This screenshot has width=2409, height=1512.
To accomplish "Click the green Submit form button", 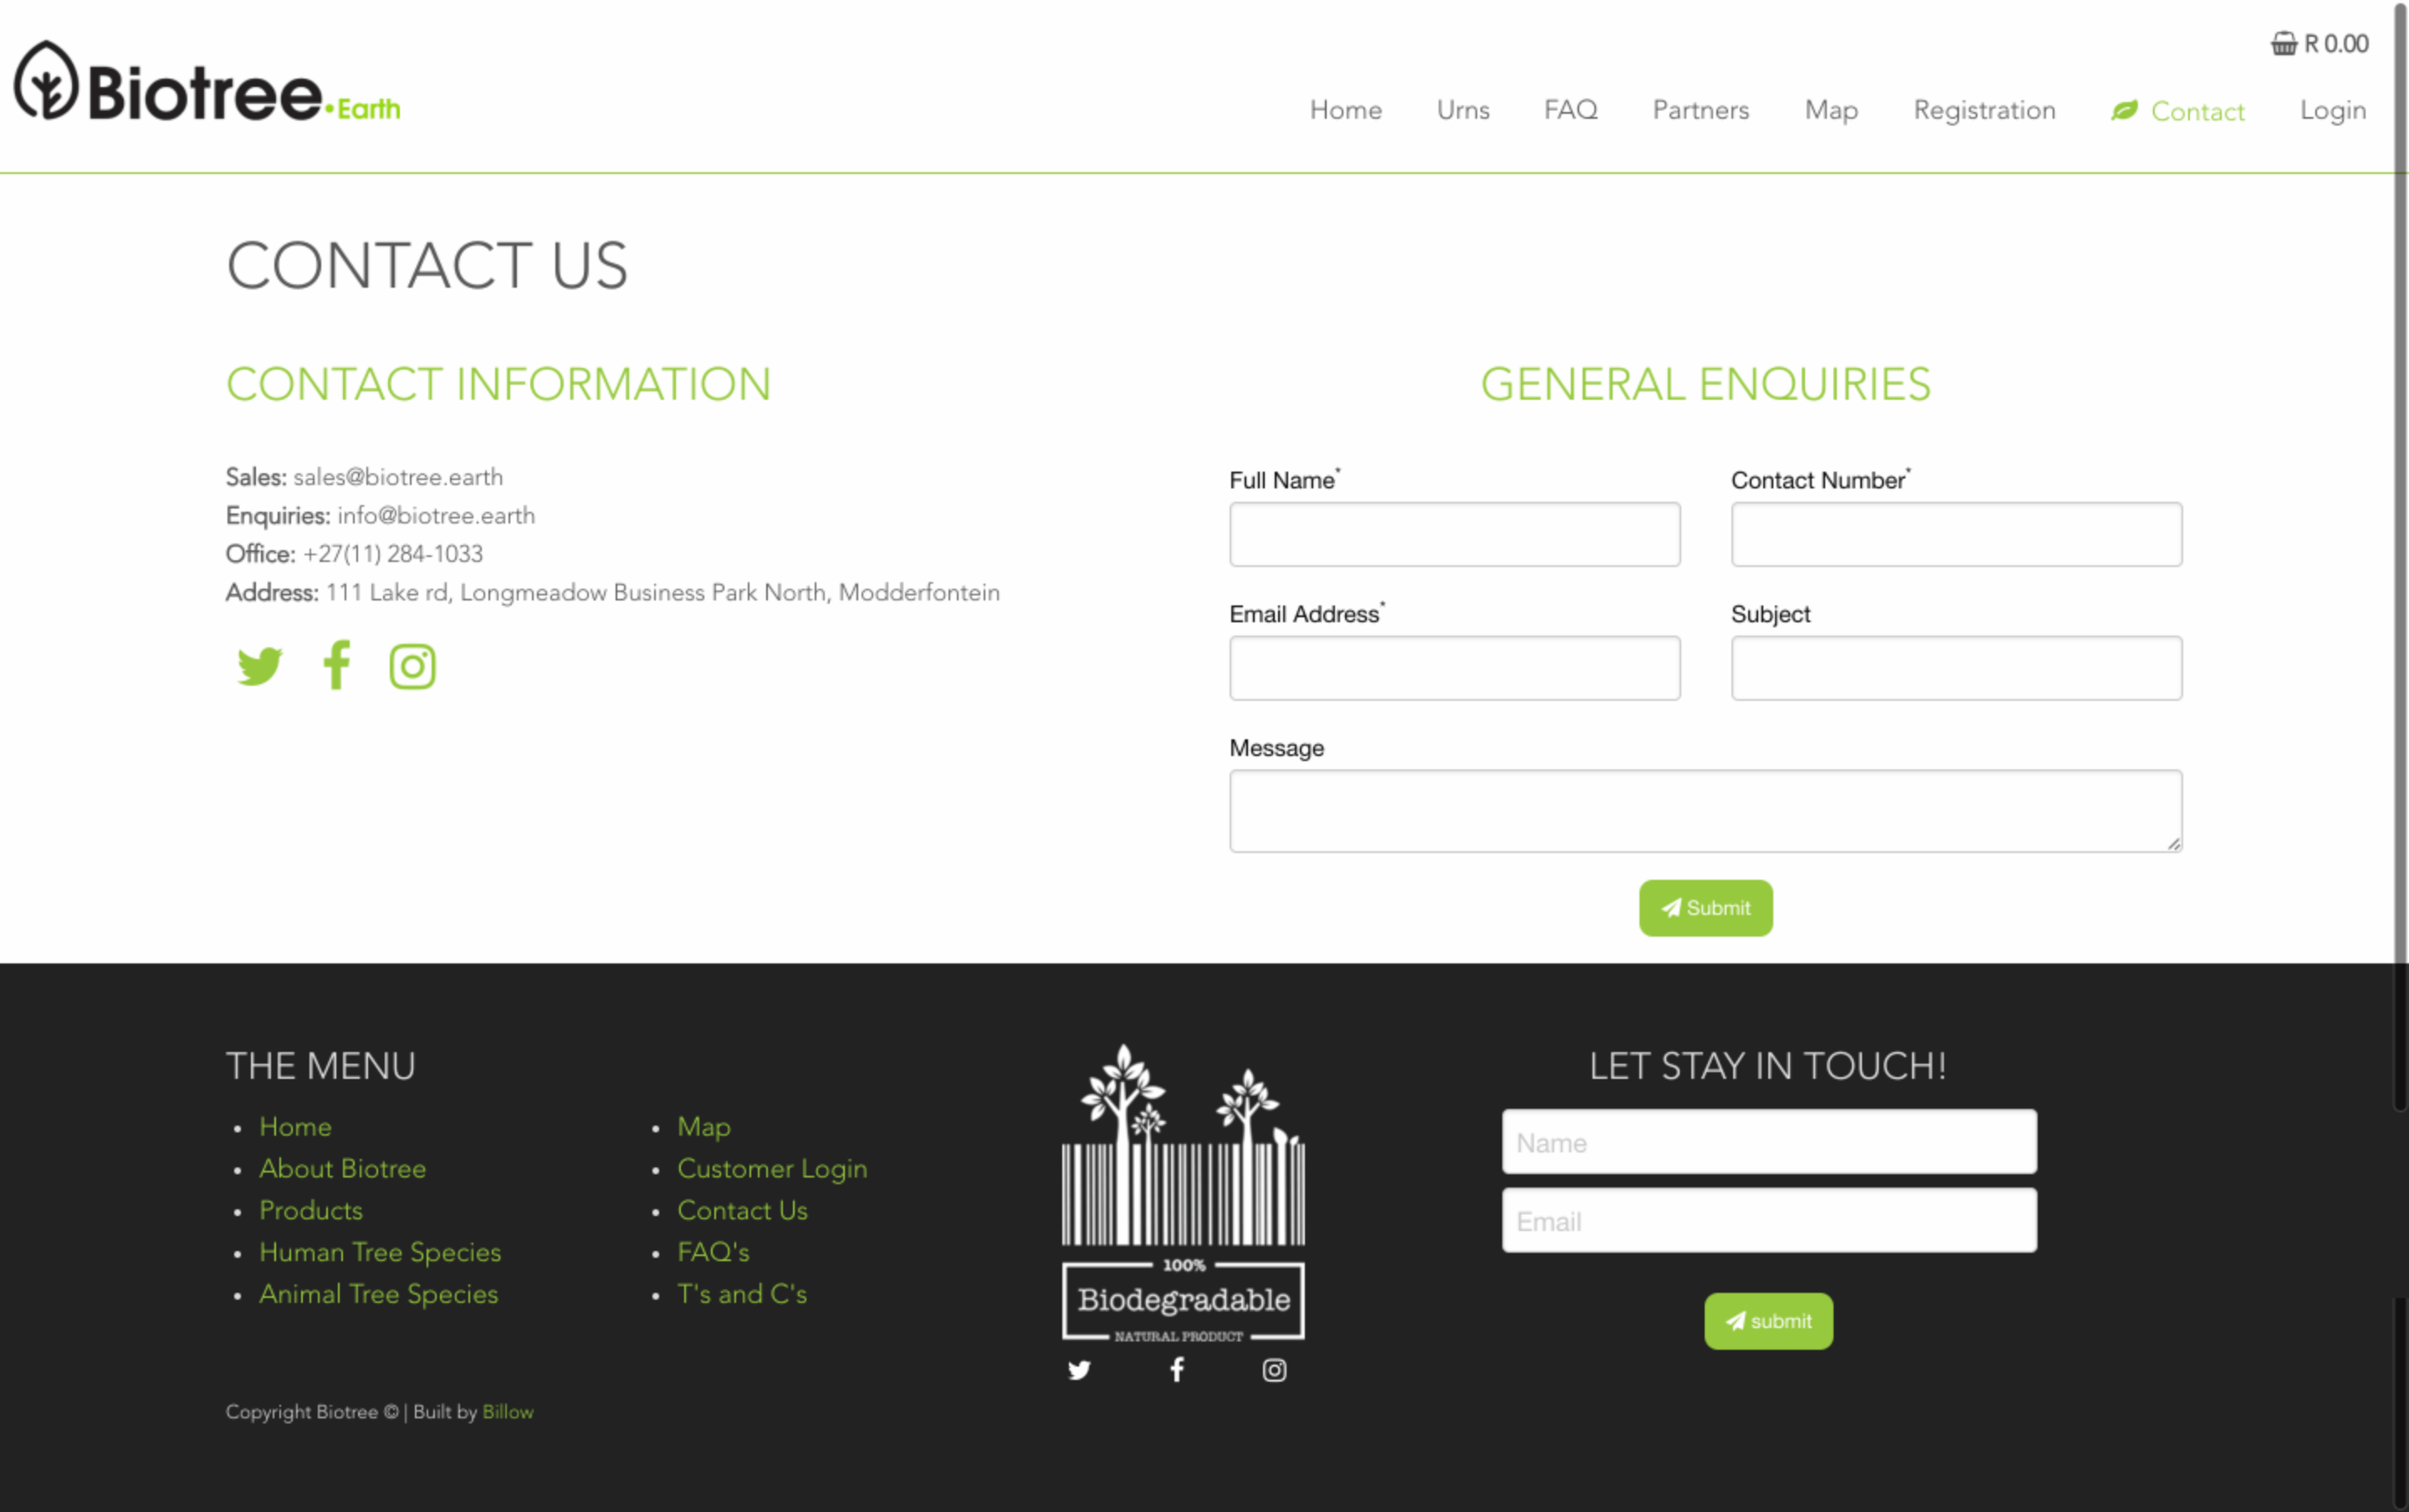I will point(1706,907).
